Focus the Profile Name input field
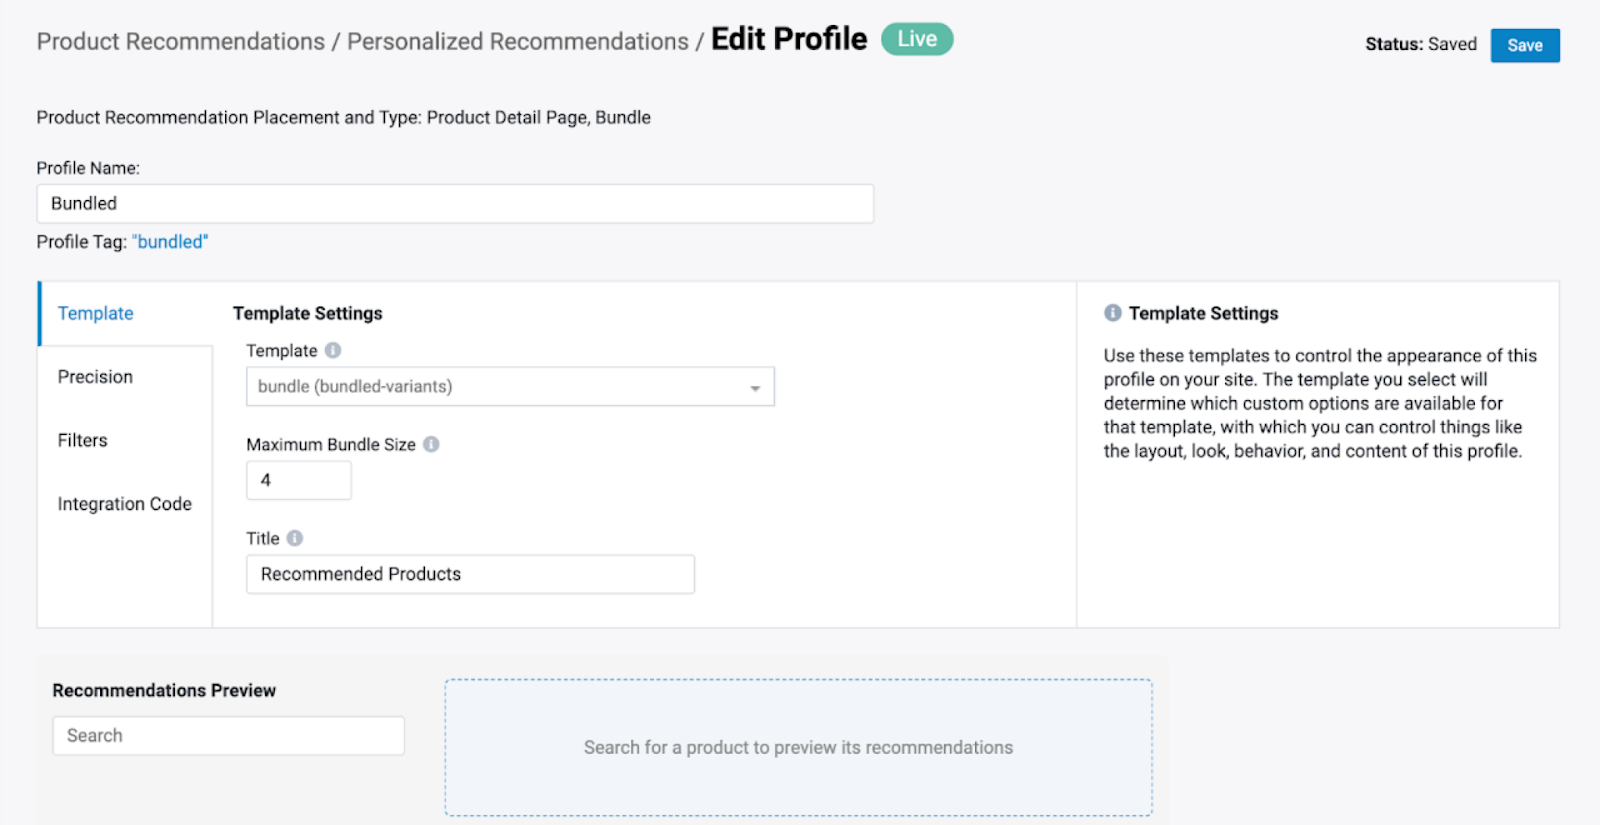This screenshot has height=825, width=1600. 455,204
